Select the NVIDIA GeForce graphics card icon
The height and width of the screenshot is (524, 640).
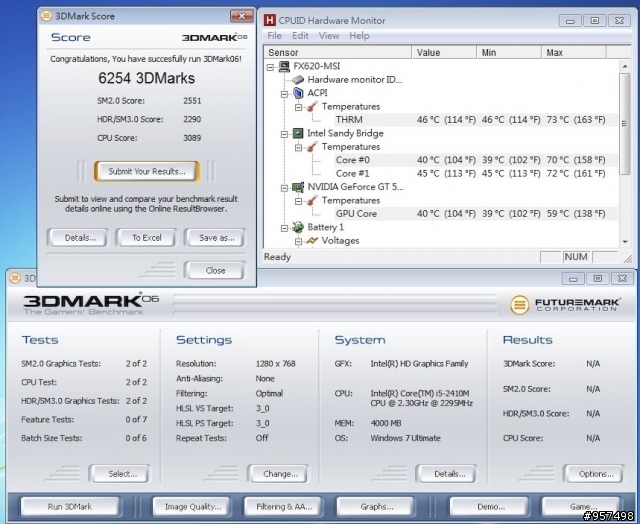pyautogui.click(x=298, y=187)
